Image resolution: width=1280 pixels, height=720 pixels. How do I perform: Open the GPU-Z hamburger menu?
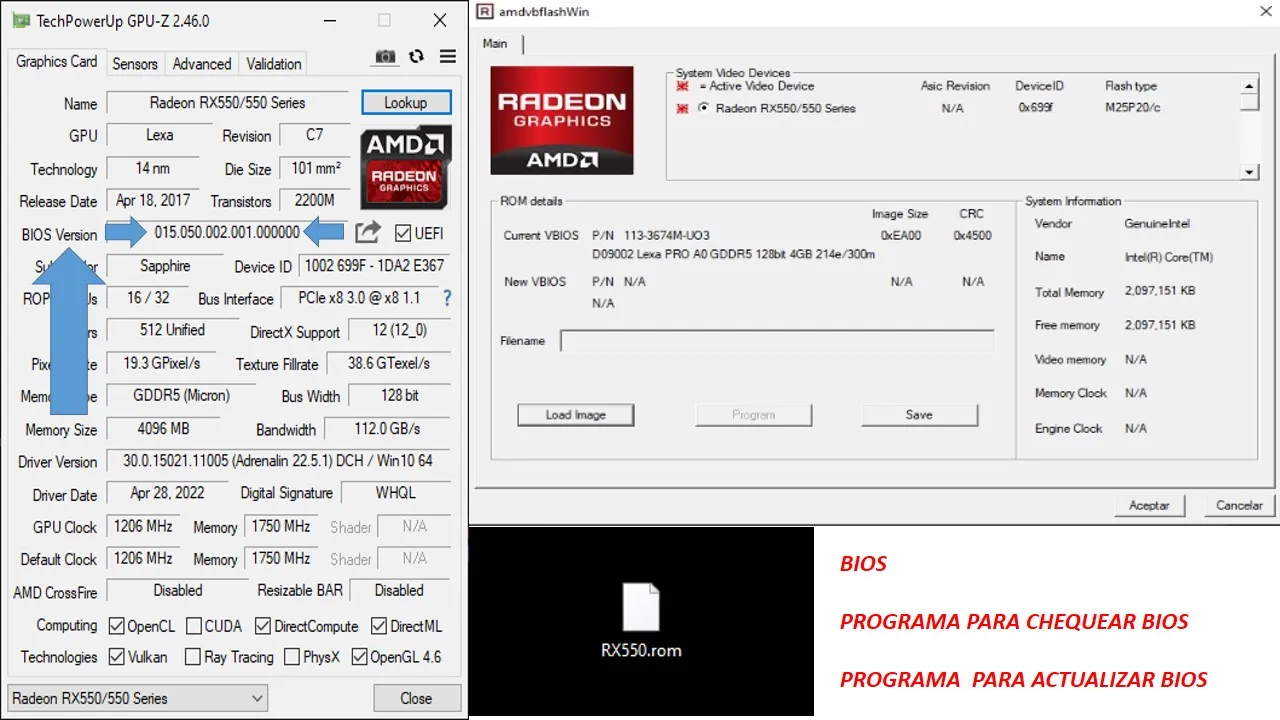coord(448,57)
